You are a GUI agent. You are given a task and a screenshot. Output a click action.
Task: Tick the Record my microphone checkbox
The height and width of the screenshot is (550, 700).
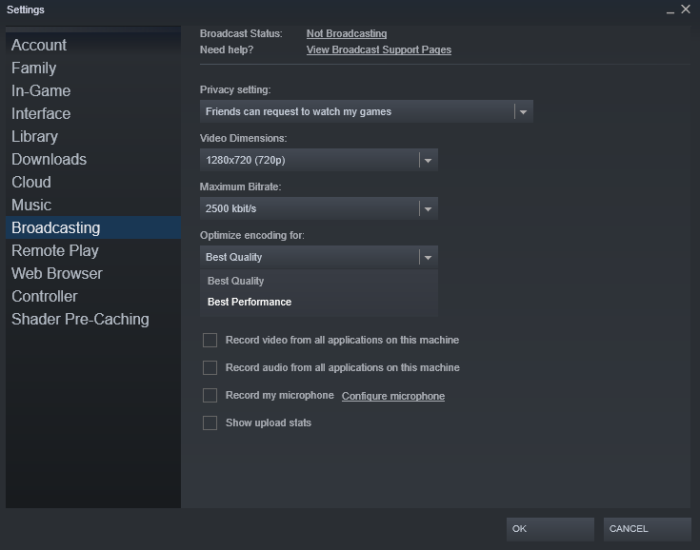coord(210,396)
